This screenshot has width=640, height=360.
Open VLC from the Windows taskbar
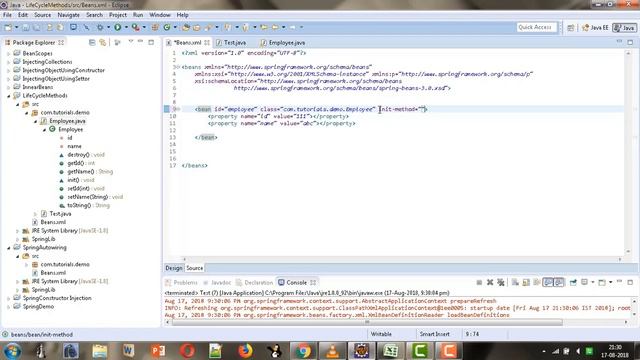333,351
